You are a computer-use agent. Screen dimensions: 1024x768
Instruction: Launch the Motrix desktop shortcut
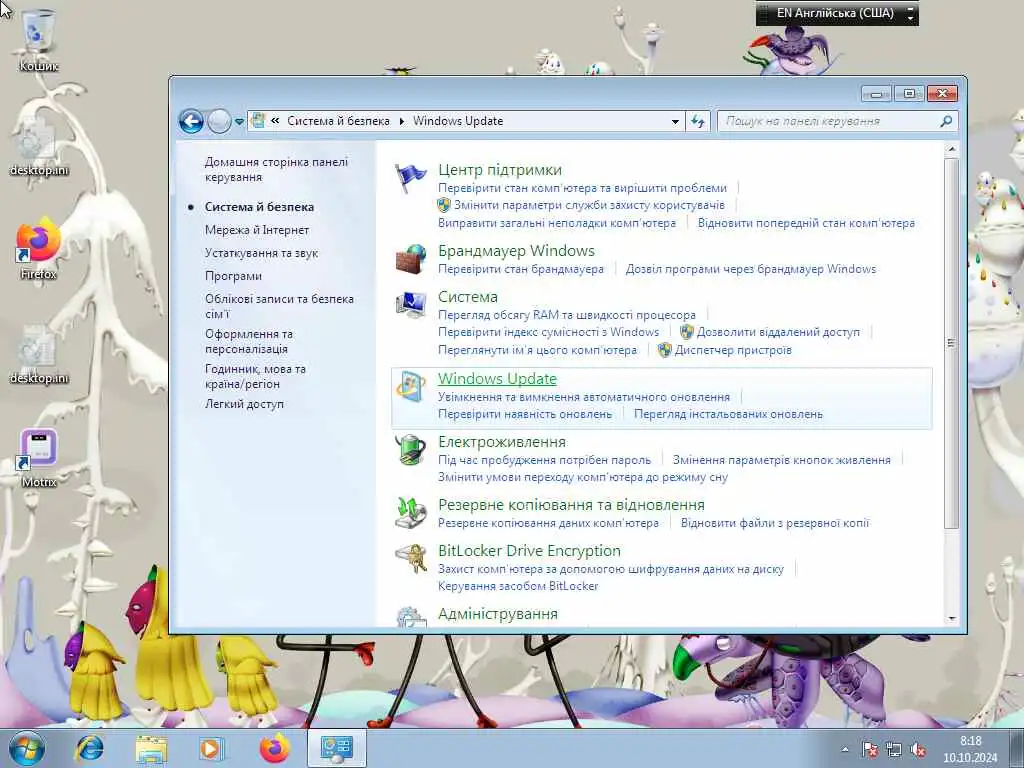[39, 458]
